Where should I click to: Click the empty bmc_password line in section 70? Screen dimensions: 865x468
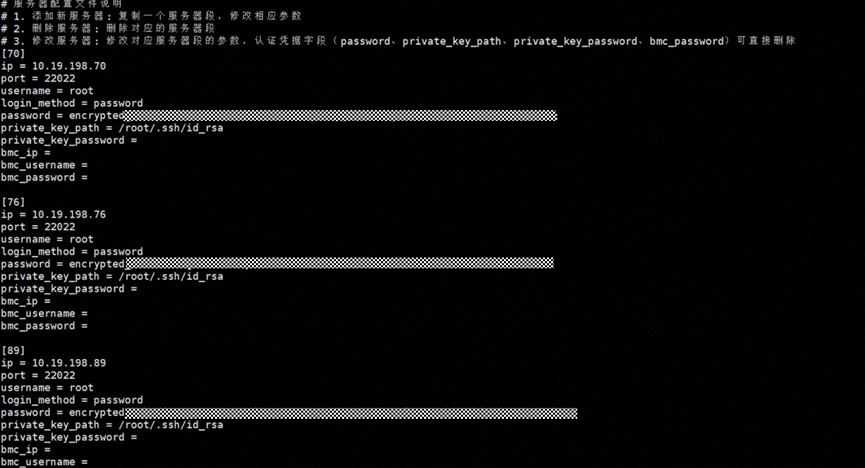click(44, 178)
